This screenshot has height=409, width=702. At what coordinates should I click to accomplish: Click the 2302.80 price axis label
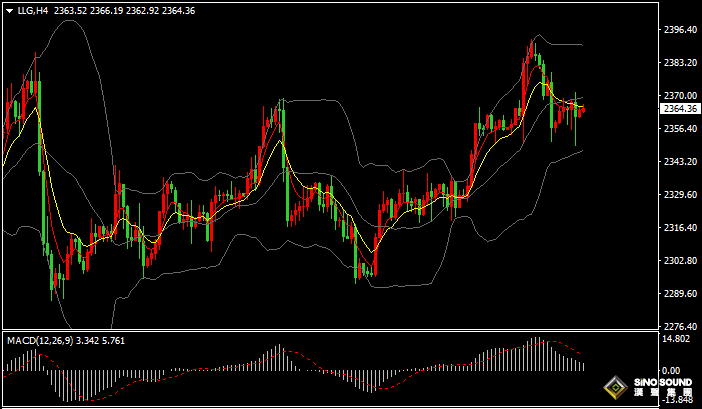680,261
